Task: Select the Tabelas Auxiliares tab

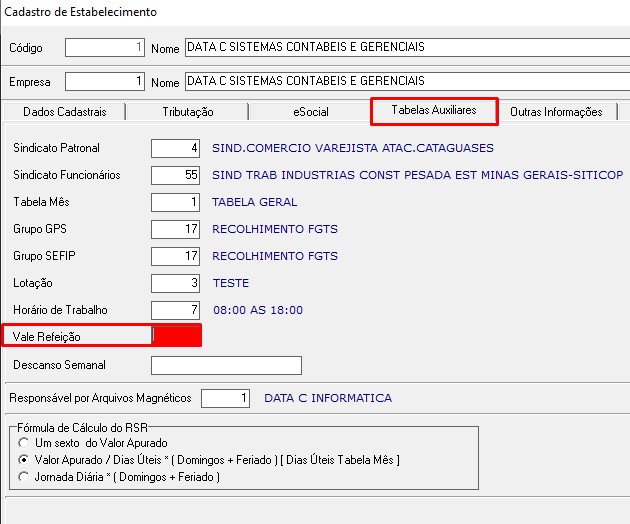Action: (x=434, y=111)
